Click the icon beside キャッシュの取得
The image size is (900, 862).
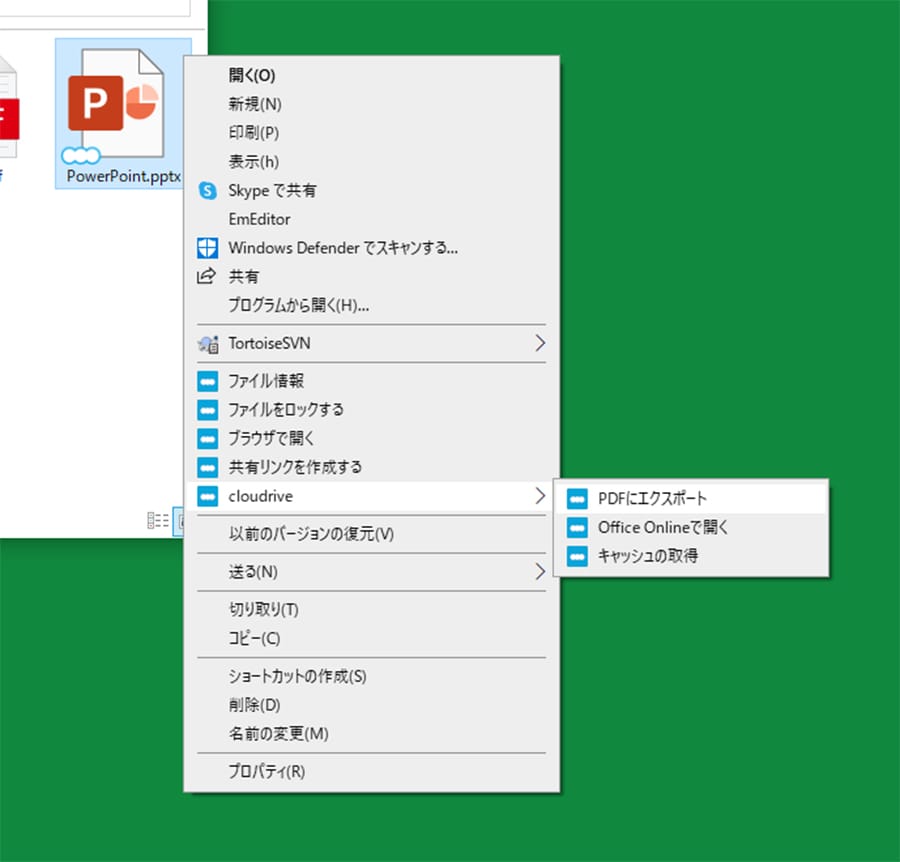(x=577, y=556)
